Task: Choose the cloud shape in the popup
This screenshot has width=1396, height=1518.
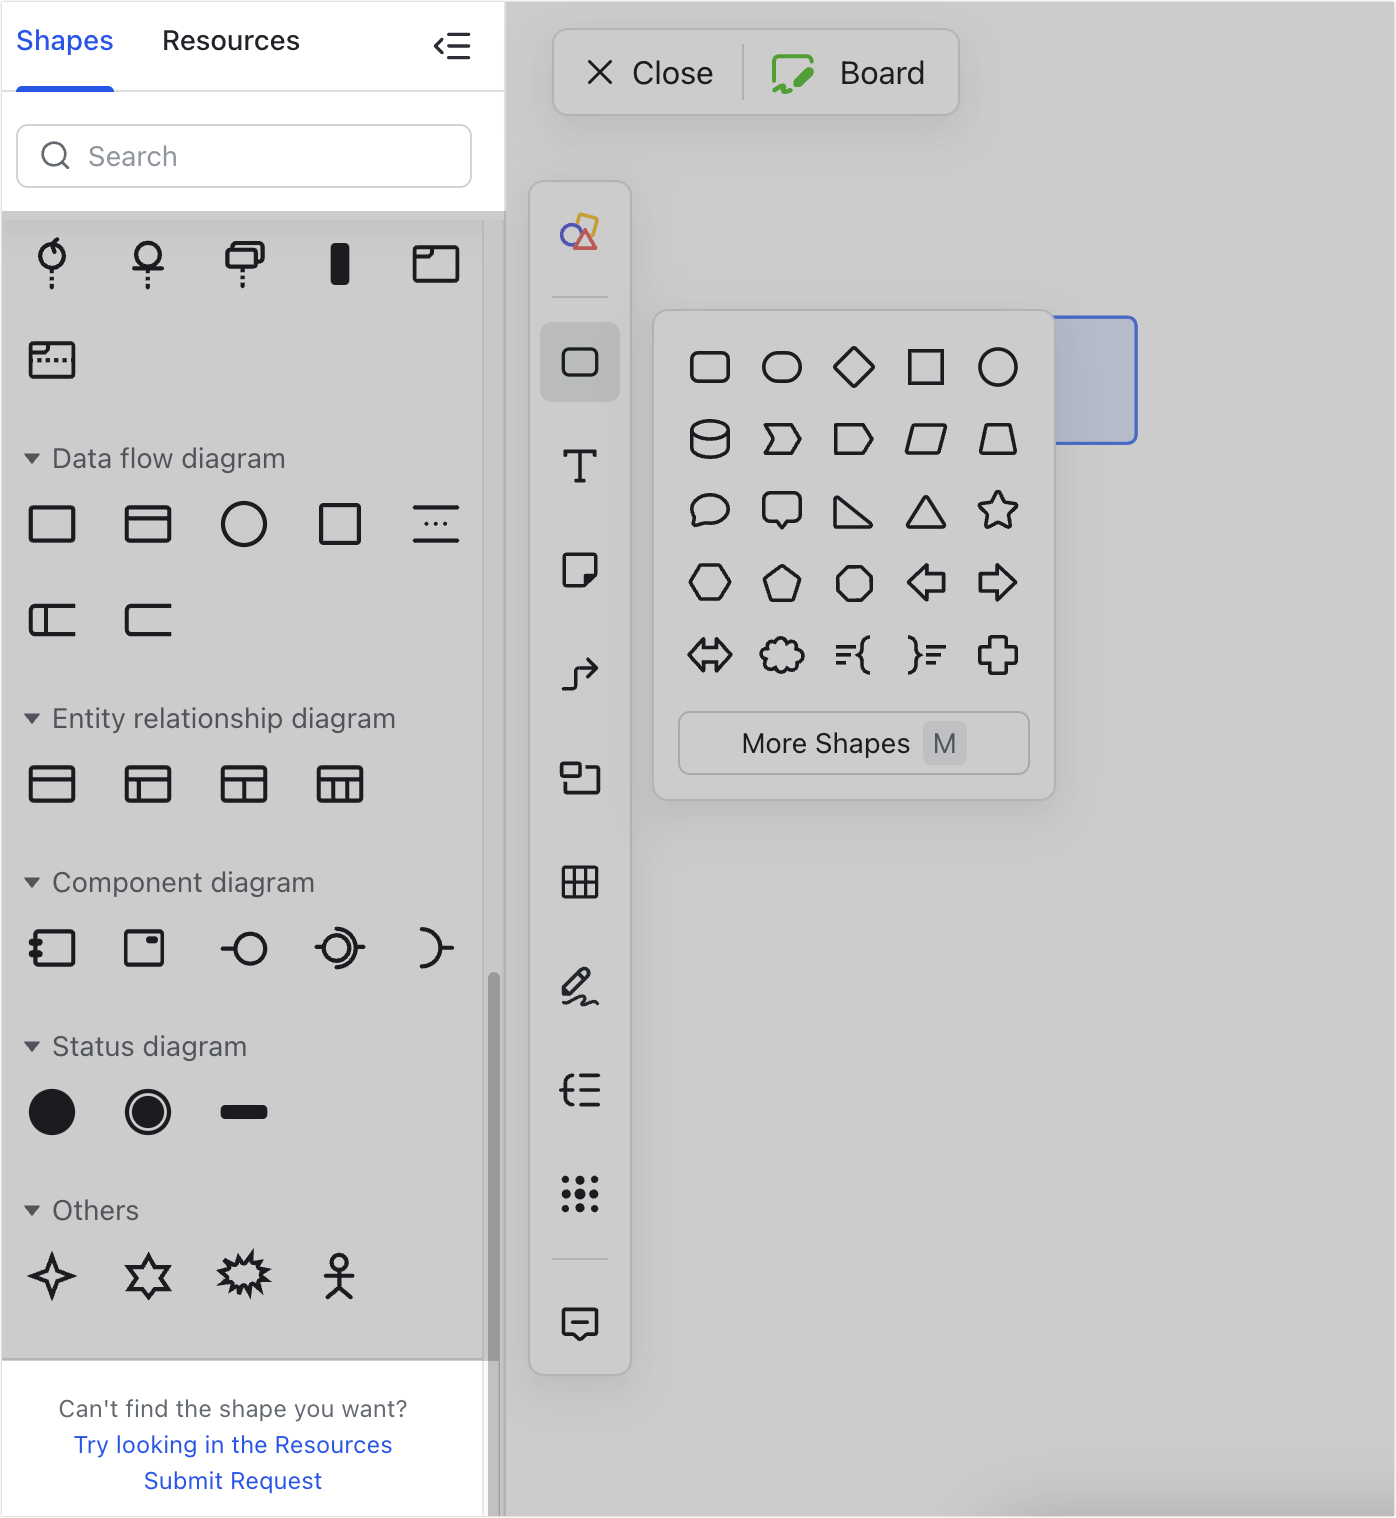Action: (782, 655)
